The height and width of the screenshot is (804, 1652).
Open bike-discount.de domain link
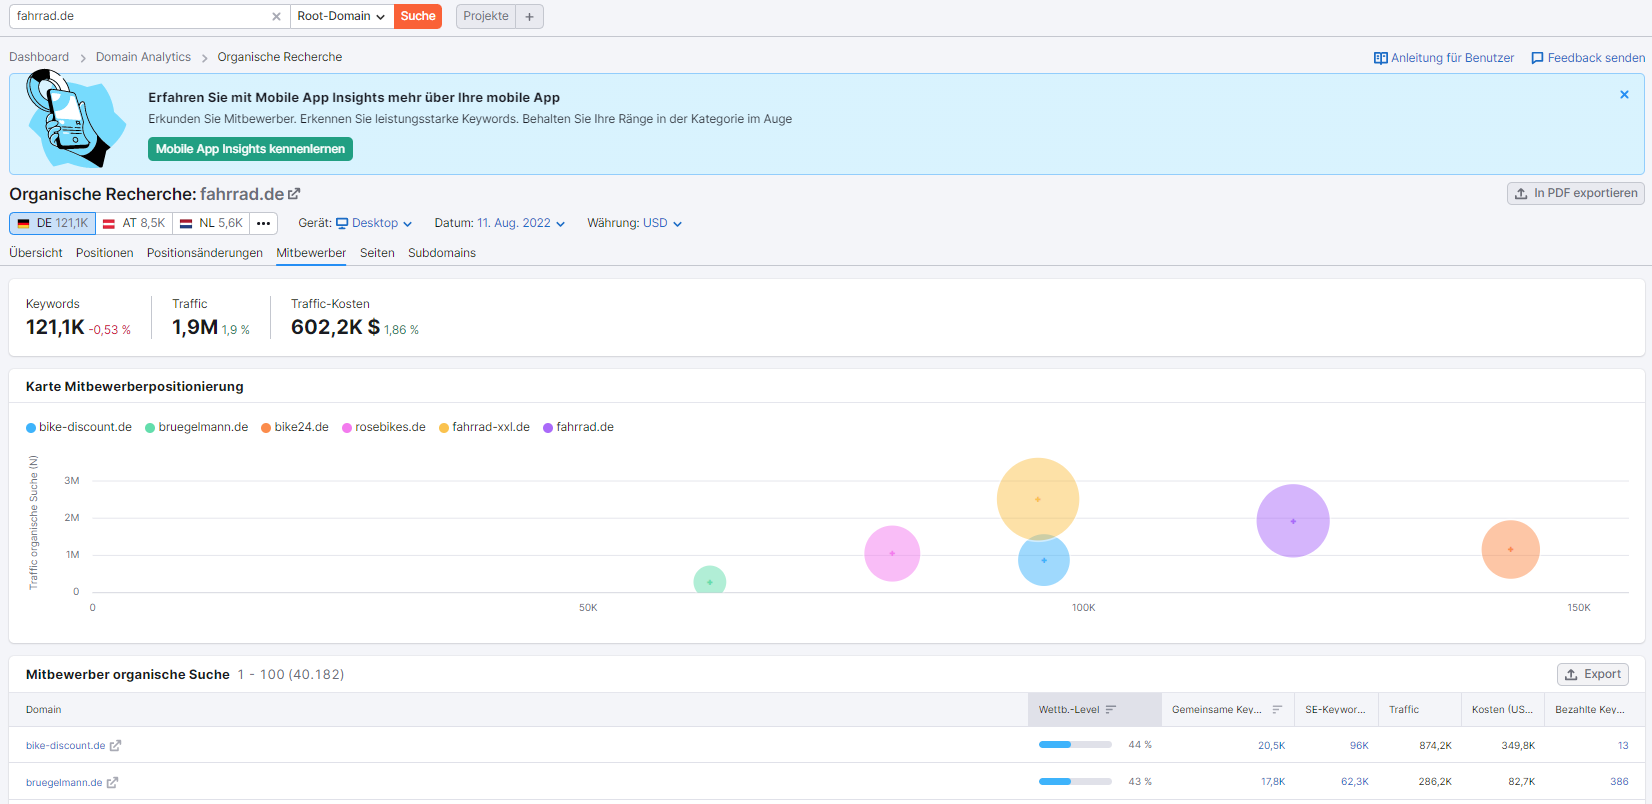click(65, 746)
